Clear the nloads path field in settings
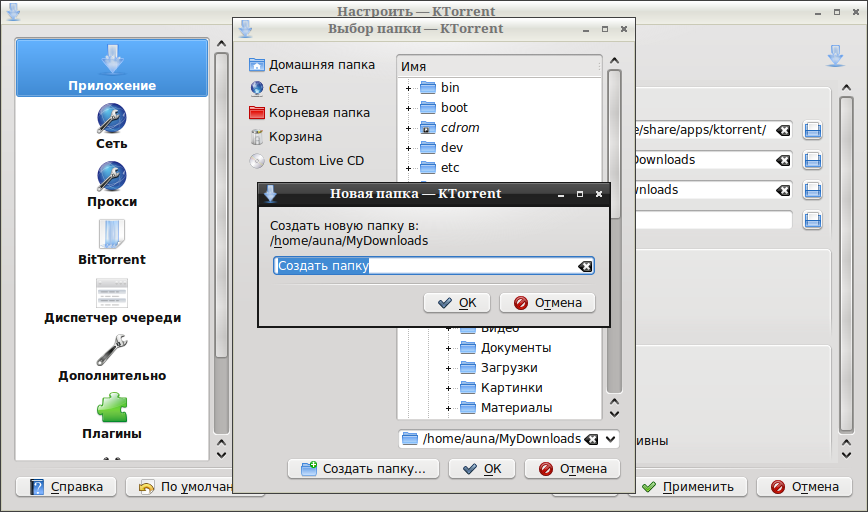868x512 pixels. pos(783,190)
